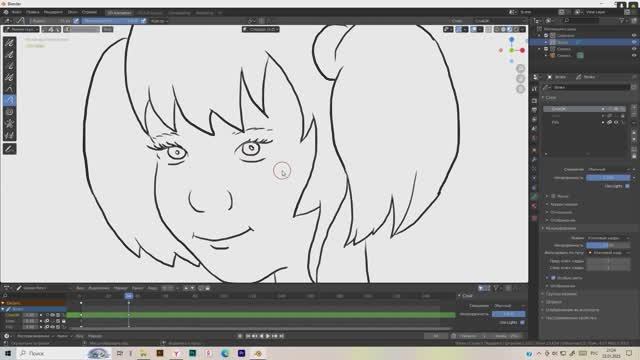
Task: Open the Render menu
Action: pos(53,12)
